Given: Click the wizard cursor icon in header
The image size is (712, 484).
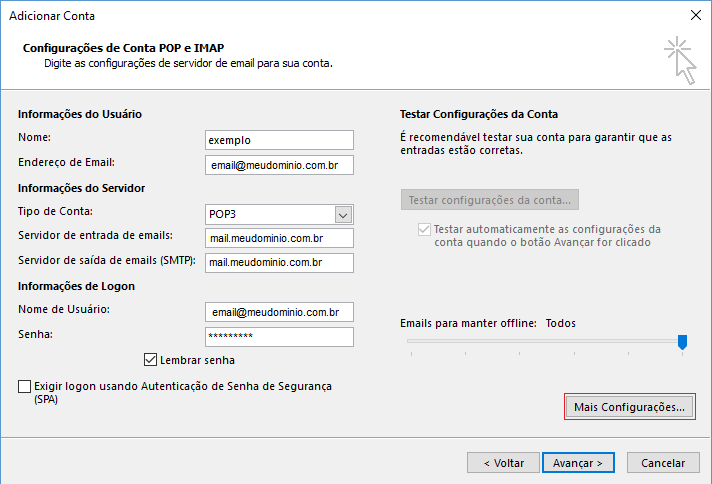Looking at the screenshot, I should coord(679,59).
